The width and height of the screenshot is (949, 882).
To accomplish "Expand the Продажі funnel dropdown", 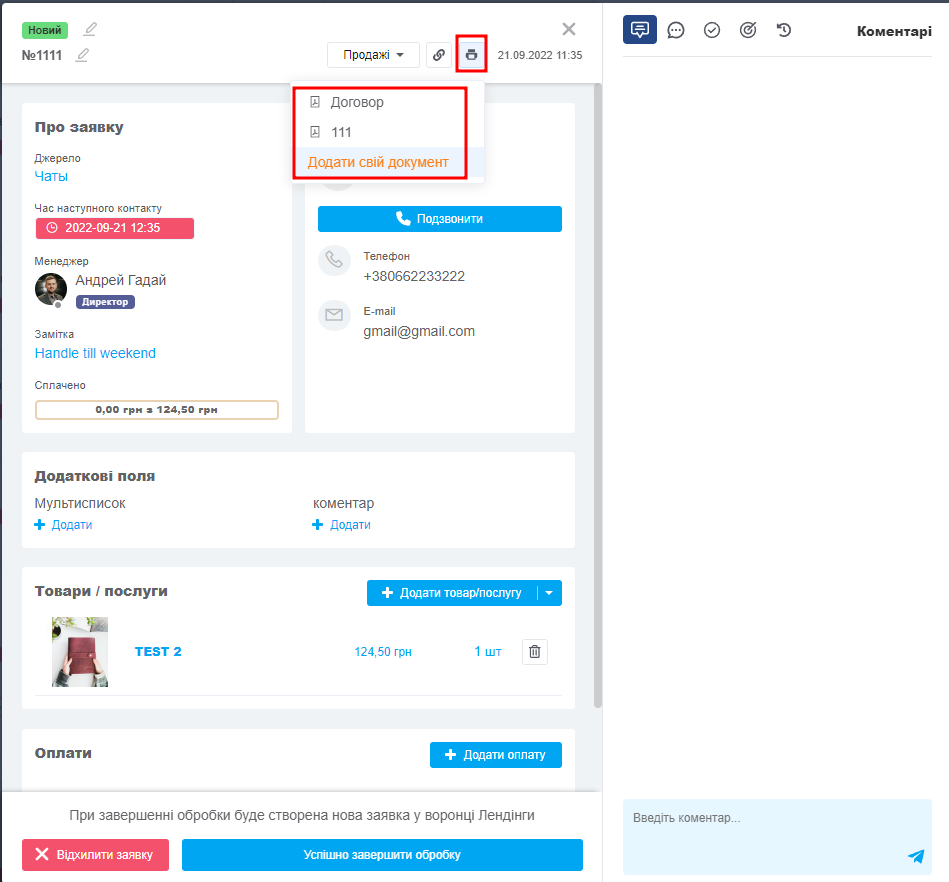I will coord(373,55).
